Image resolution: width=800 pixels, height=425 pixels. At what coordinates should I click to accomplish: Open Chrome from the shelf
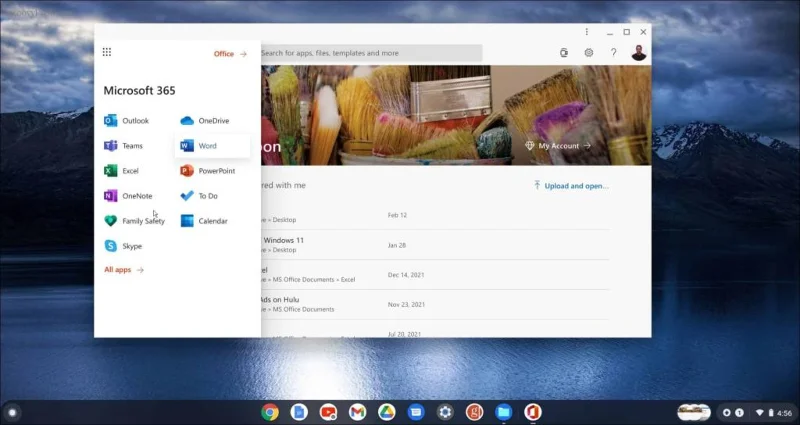click(270, 412)
